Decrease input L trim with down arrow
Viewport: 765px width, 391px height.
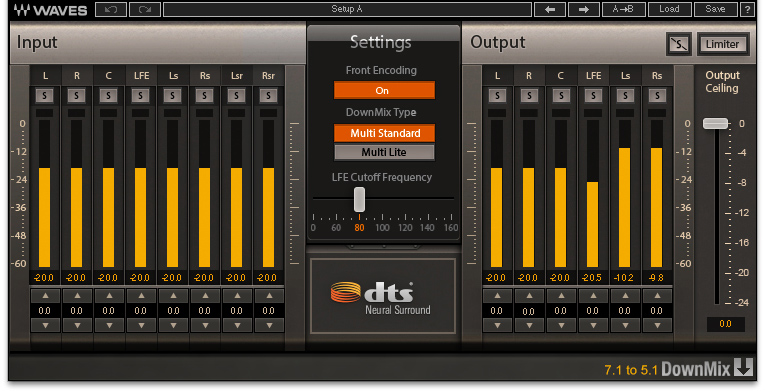[45, 325]
